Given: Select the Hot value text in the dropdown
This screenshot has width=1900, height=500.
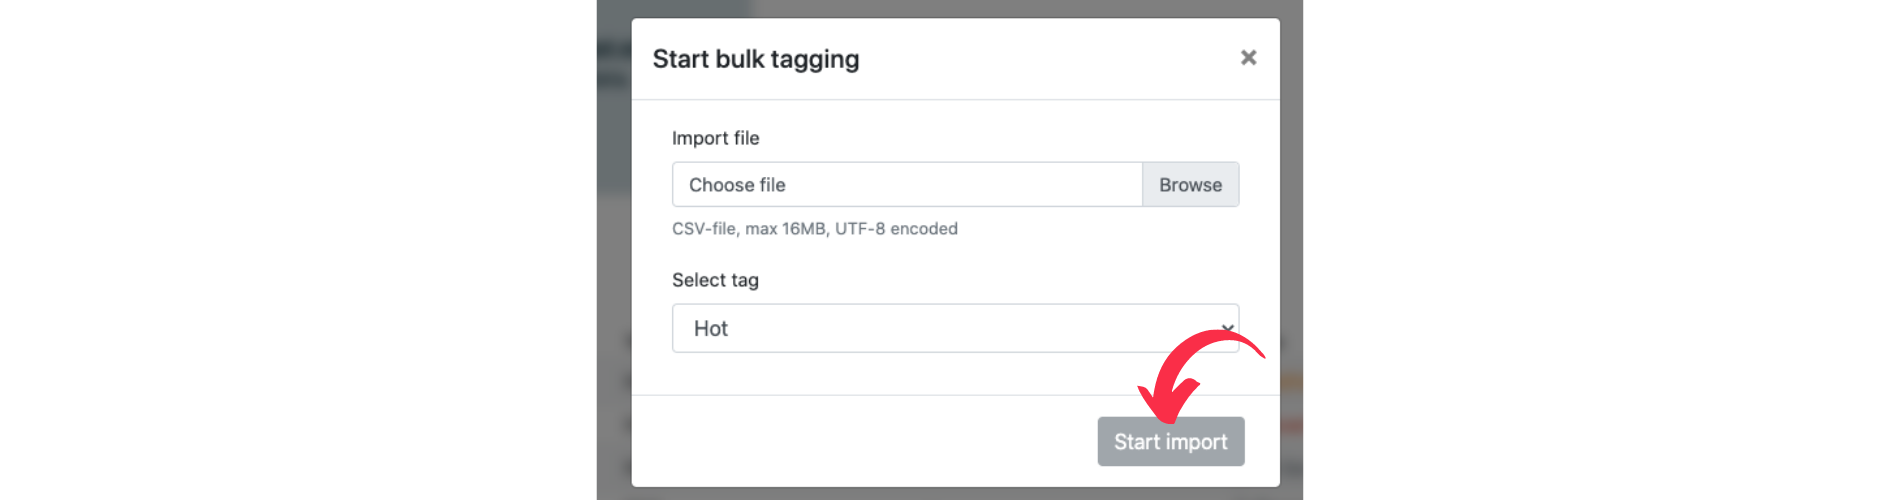Looking at the screenshot, I should click(x=711, y=329).
